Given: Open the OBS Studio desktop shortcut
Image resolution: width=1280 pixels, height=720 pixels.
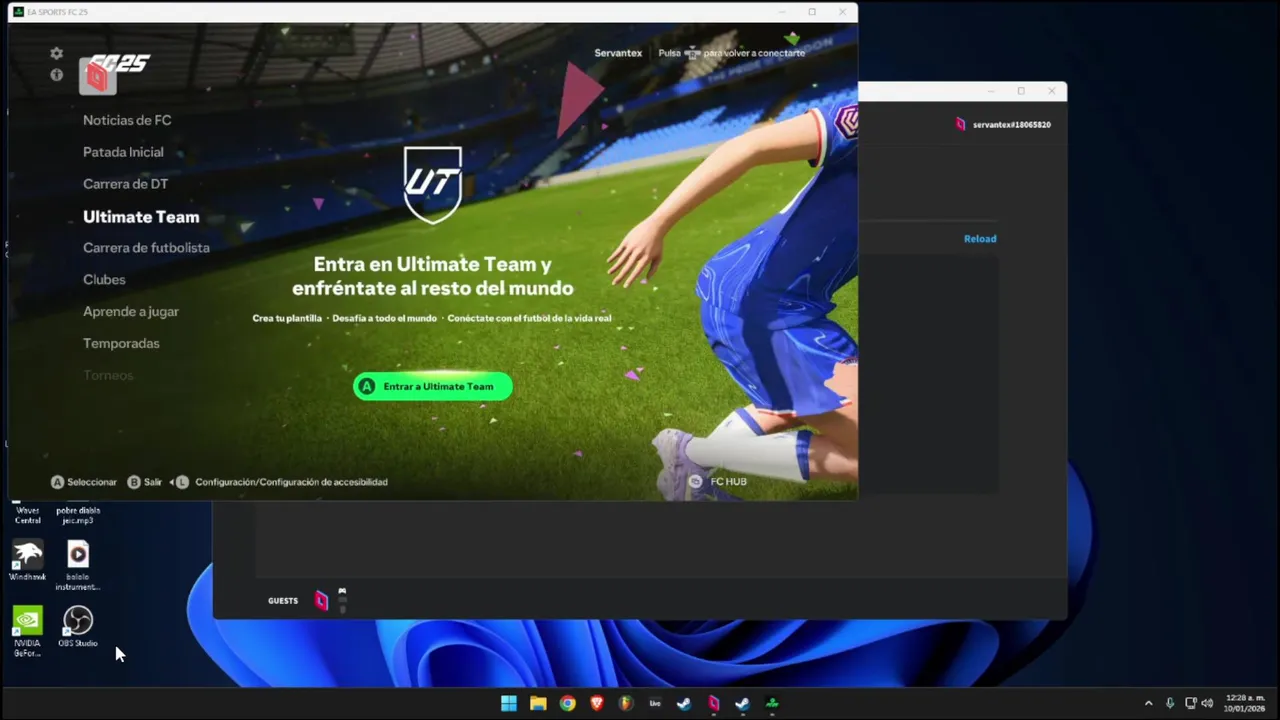Looking at the screenshot, I should tap(78, 628).
